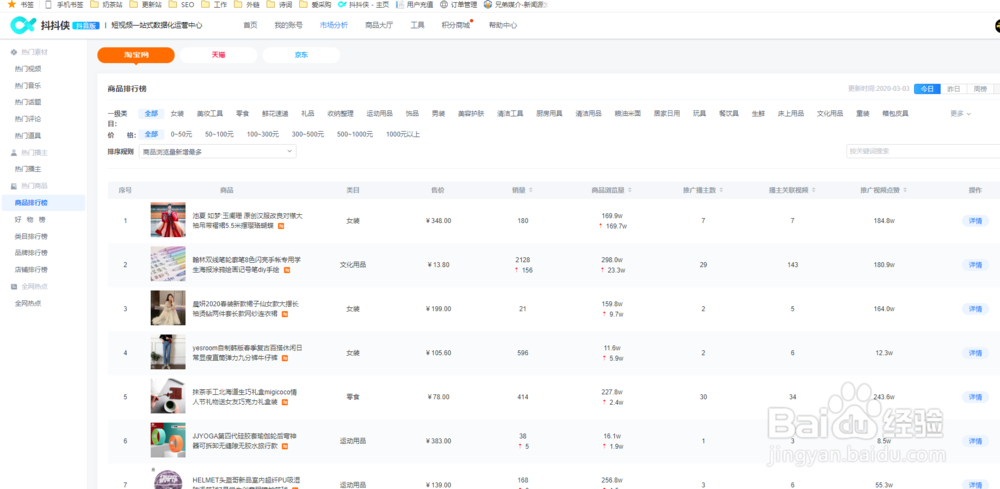Viewport: 1000px width, 489px height.
Task: Open the 抖抖侠 - 主页 bookmark
Action: click(x=363, y=4)
